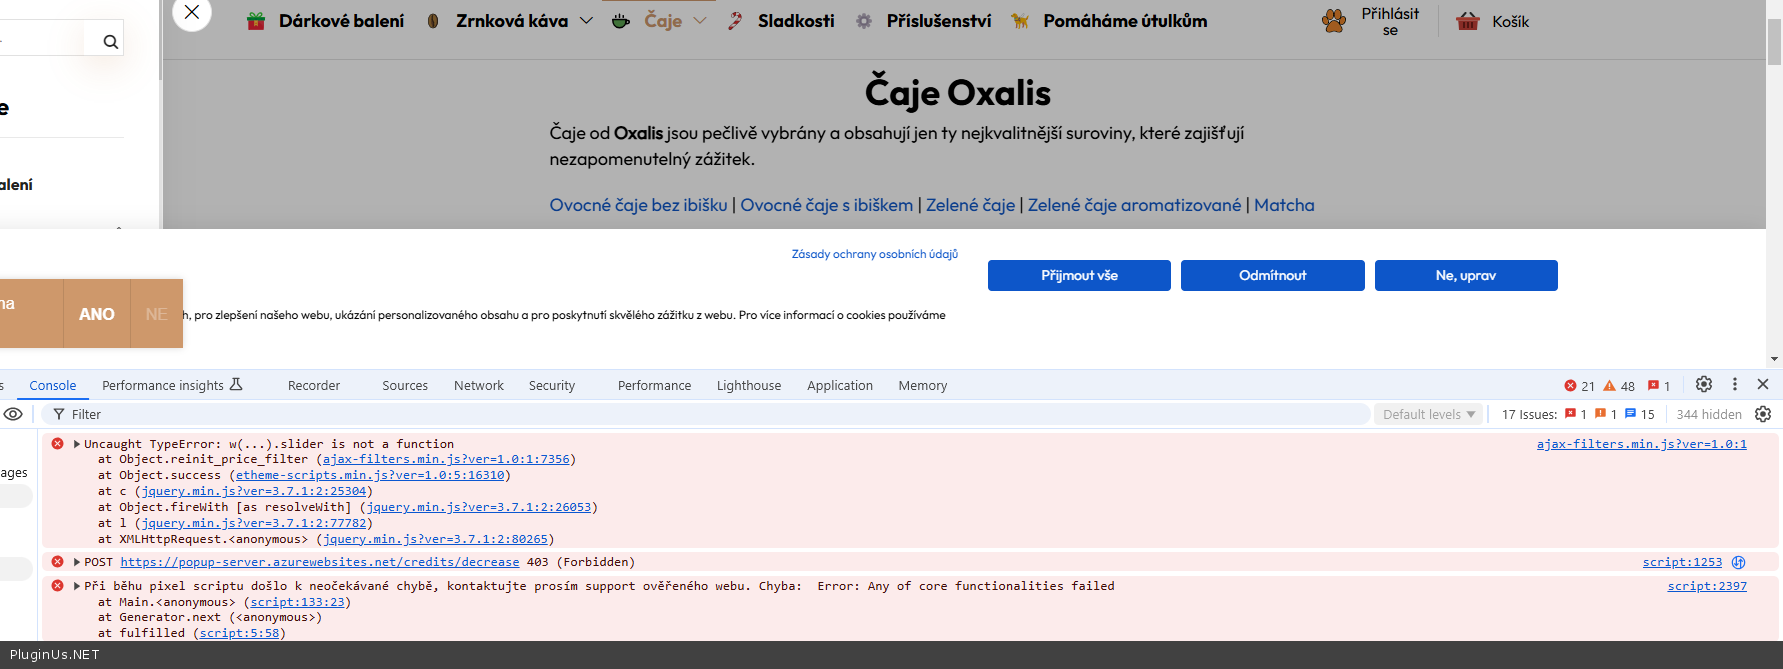Switch to the Network tab
This screenshot has width=1783, height=669.
[478, 385]
